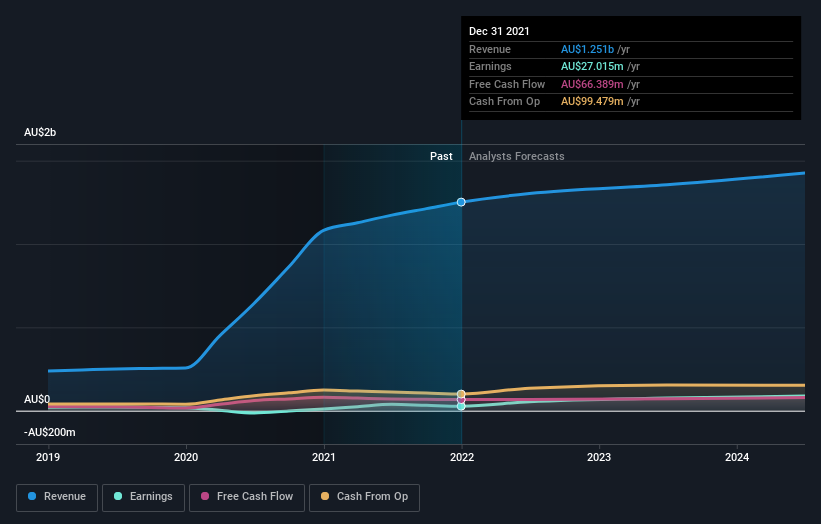The height and width of the screenshot is (524, 821).
Task: Click the AU$27.015m earnings value in tooltip
Action: (x=592, y=66)
